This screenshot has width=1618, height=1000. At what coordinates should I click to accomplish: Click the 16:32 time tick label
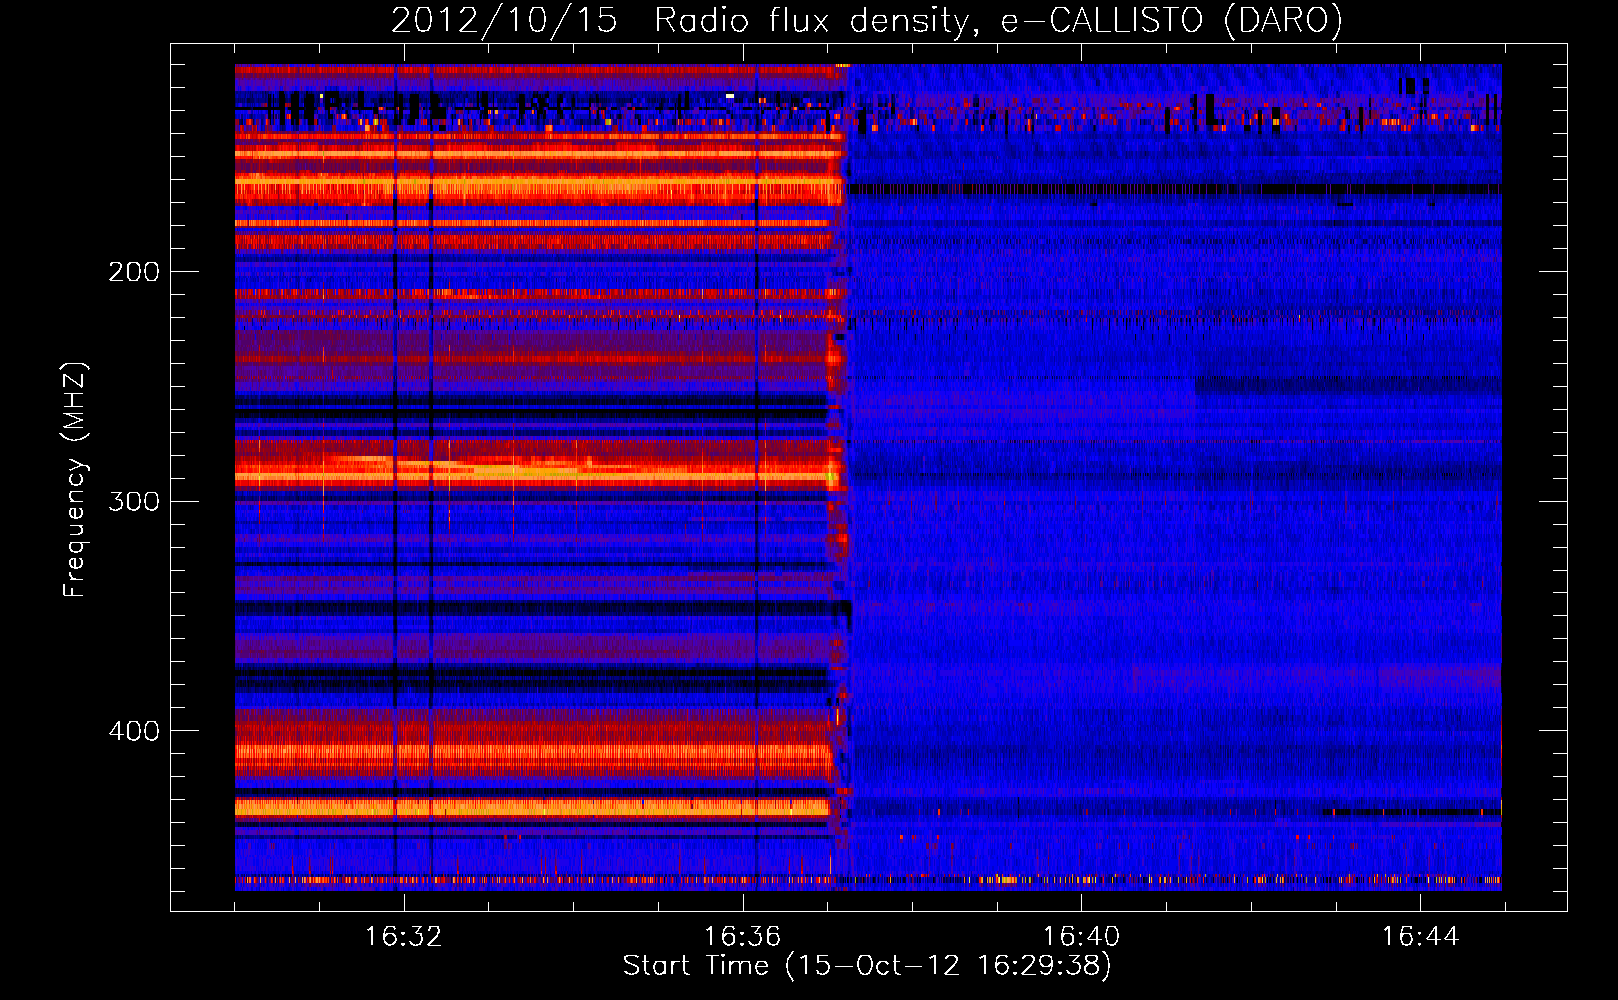click(404, 937)
